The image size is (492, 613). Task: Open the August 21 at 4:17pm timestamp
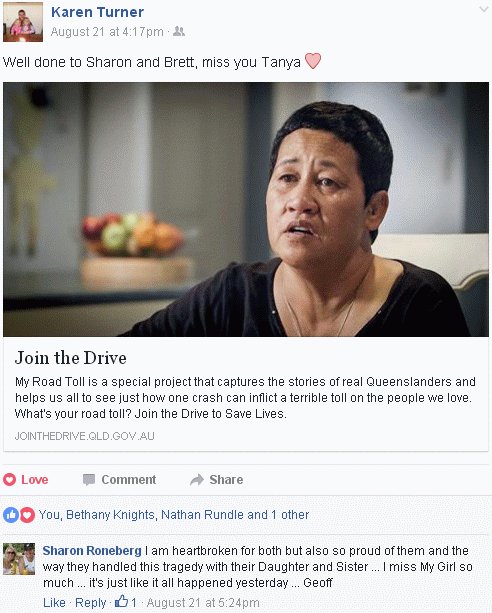coord(107,32)
